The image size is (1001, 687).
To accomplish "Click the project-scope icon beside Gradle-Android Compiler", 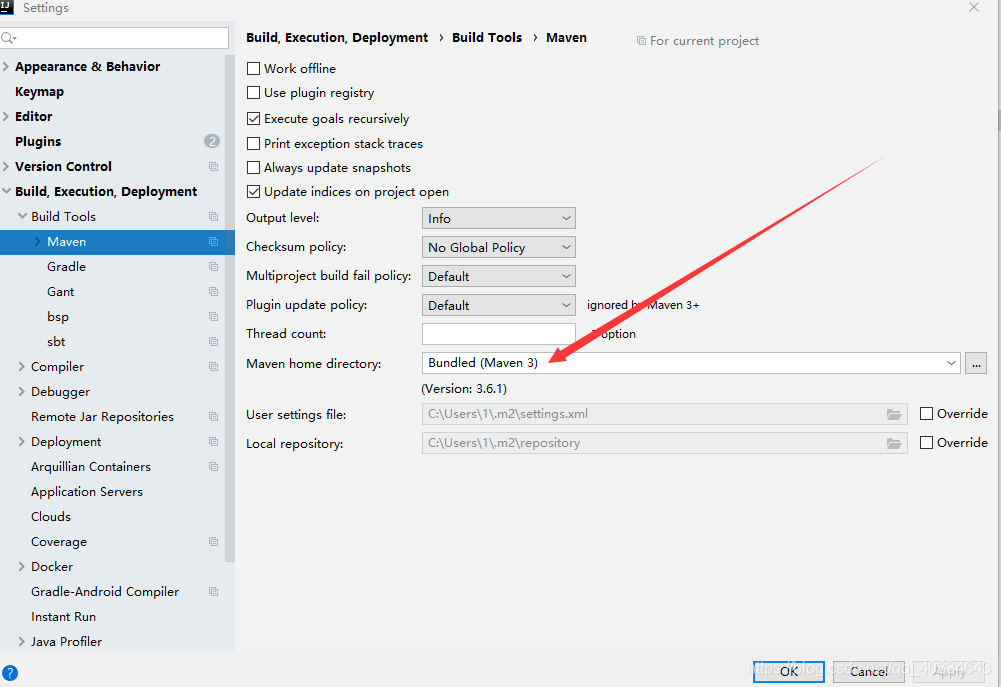I will click(x=213, y=592).
